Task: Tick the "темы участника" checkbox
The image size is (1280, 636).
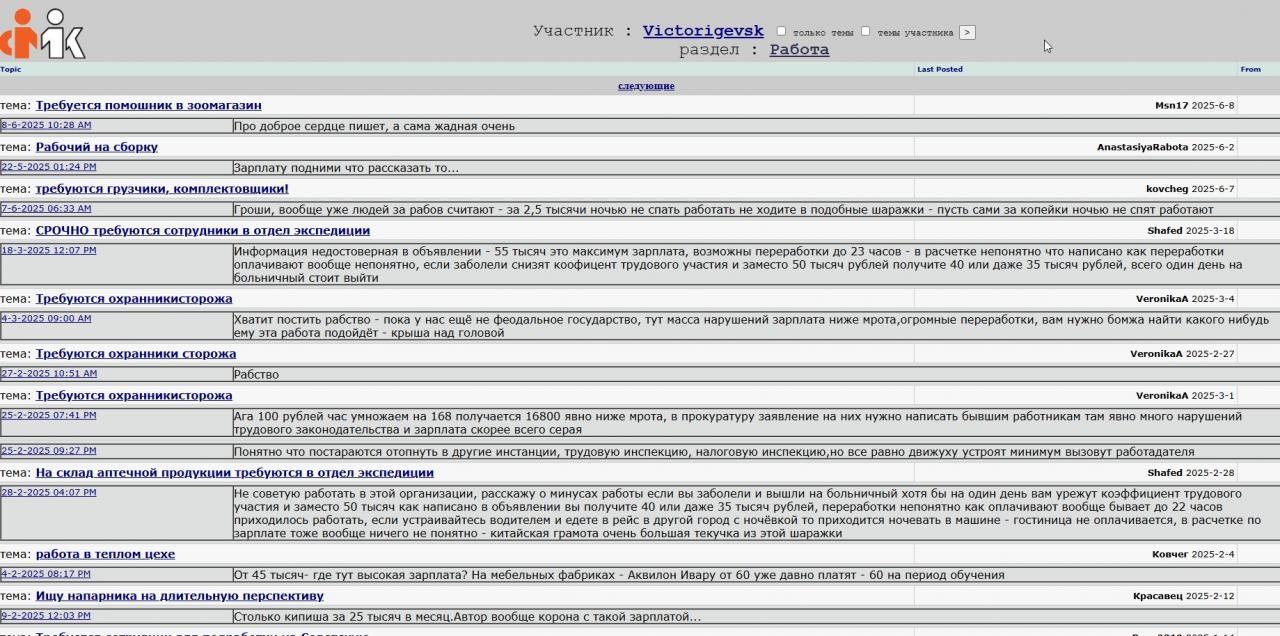Action: pyautogui.click(x=865, y=31)
